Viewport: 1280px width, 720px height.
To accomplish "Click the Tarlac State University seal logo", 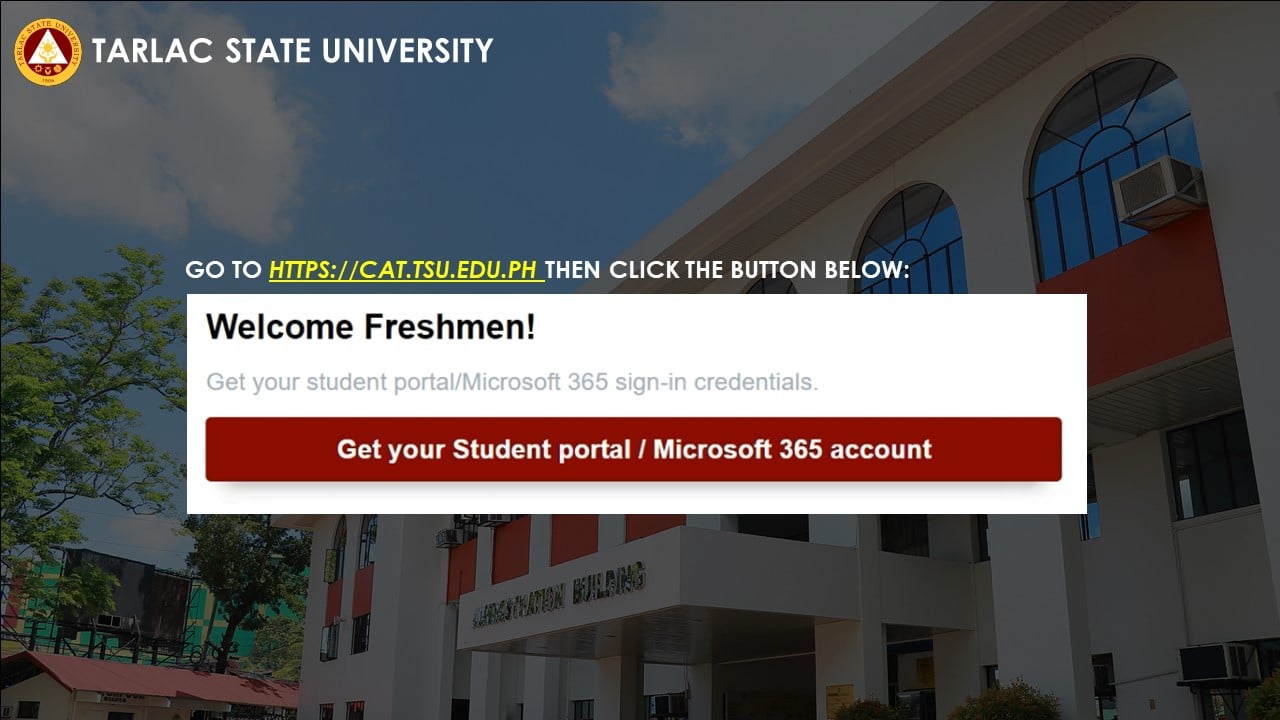I will (47, 51).
